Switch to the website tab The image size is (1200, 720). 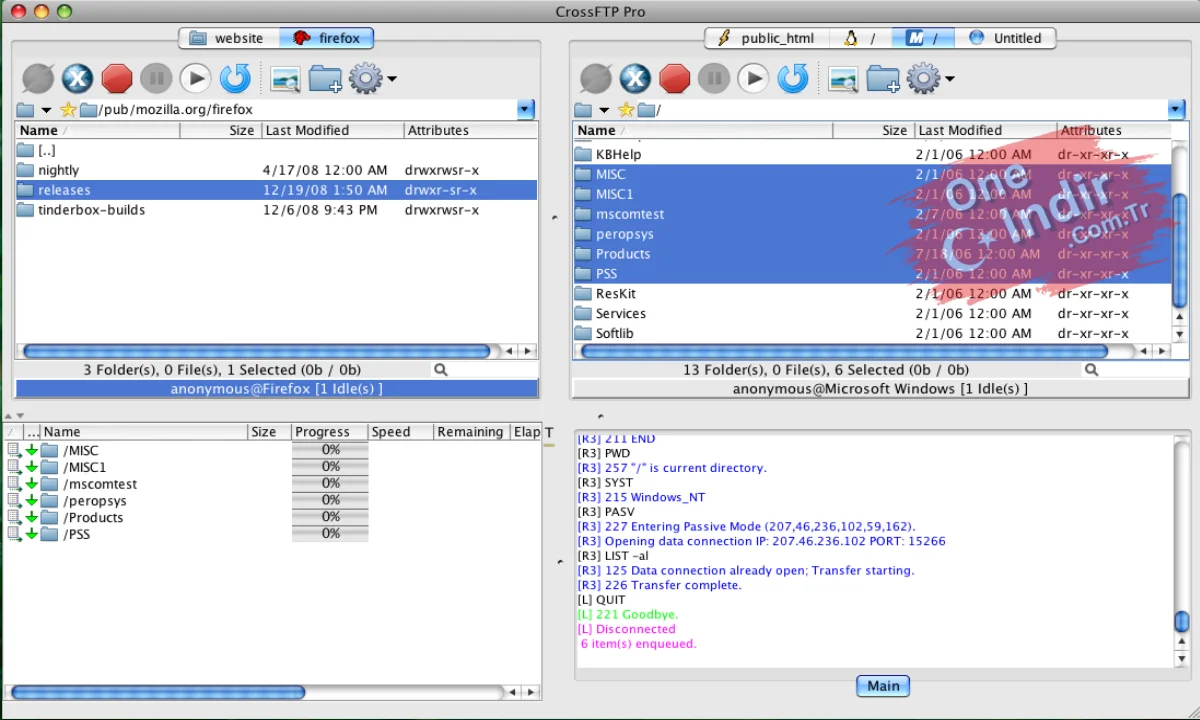228,38
